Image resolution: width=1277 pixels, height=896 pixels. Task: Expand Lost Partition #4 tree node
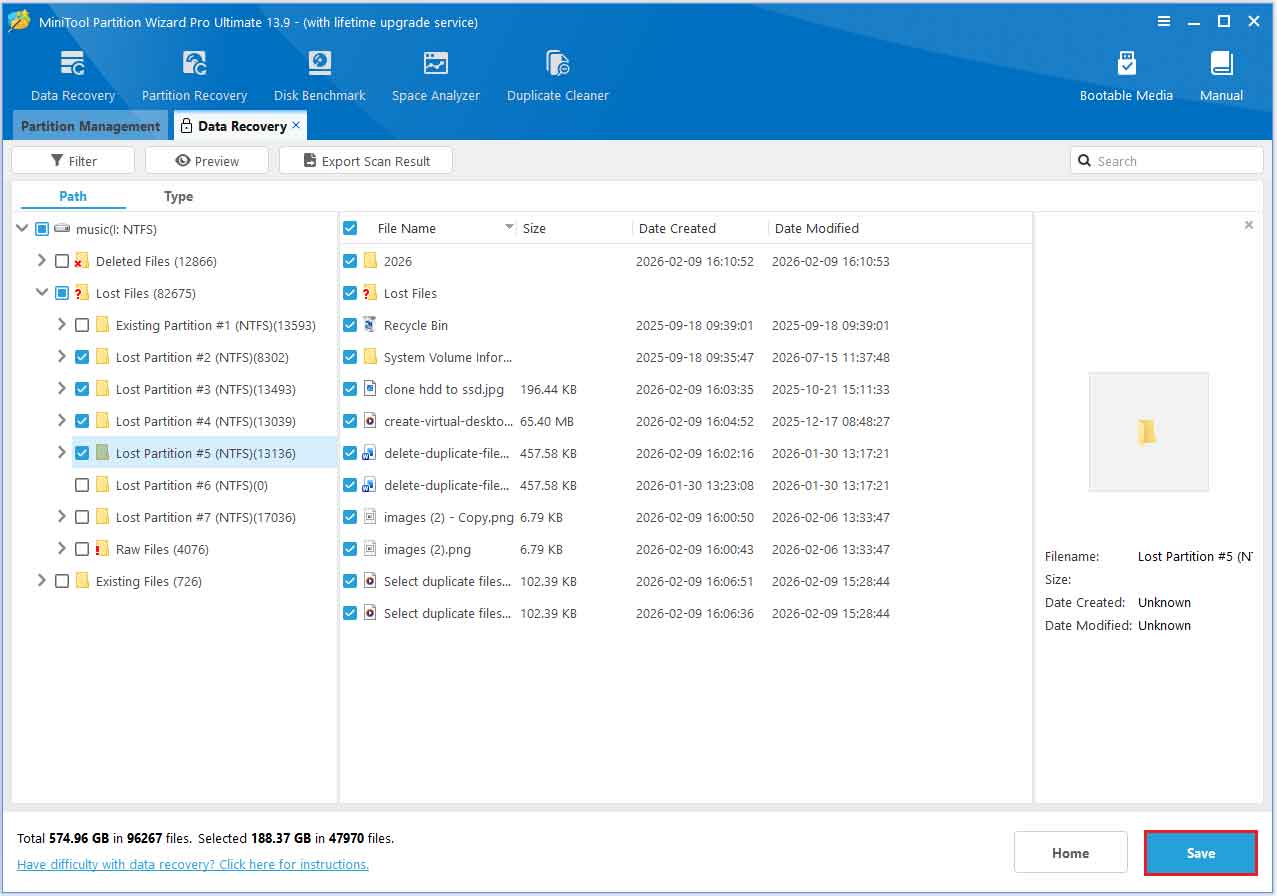click(x=62, y=421)
